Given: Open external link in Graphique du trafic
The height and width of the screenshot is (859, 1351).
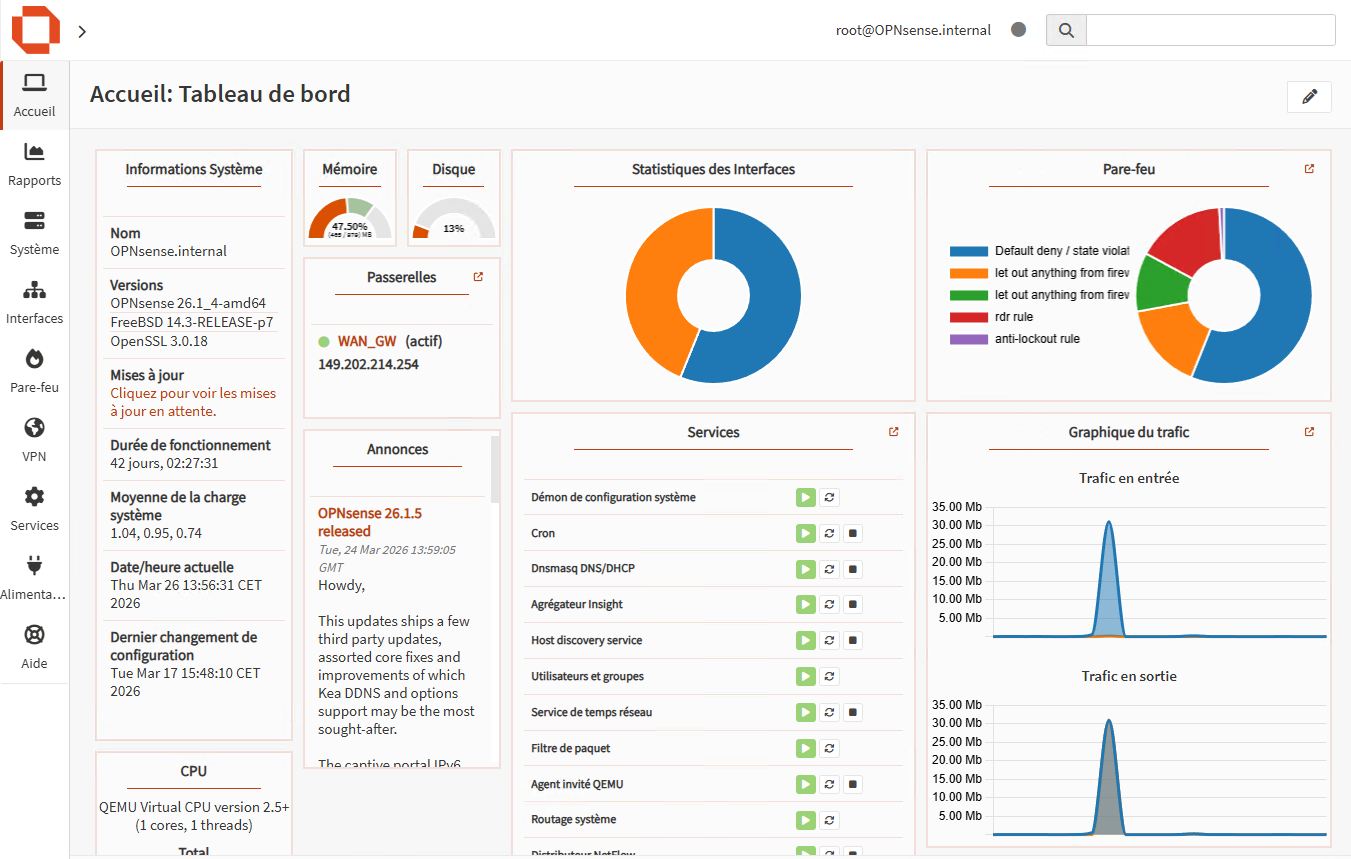Looking at the screenshot, I should point(1309,432).
